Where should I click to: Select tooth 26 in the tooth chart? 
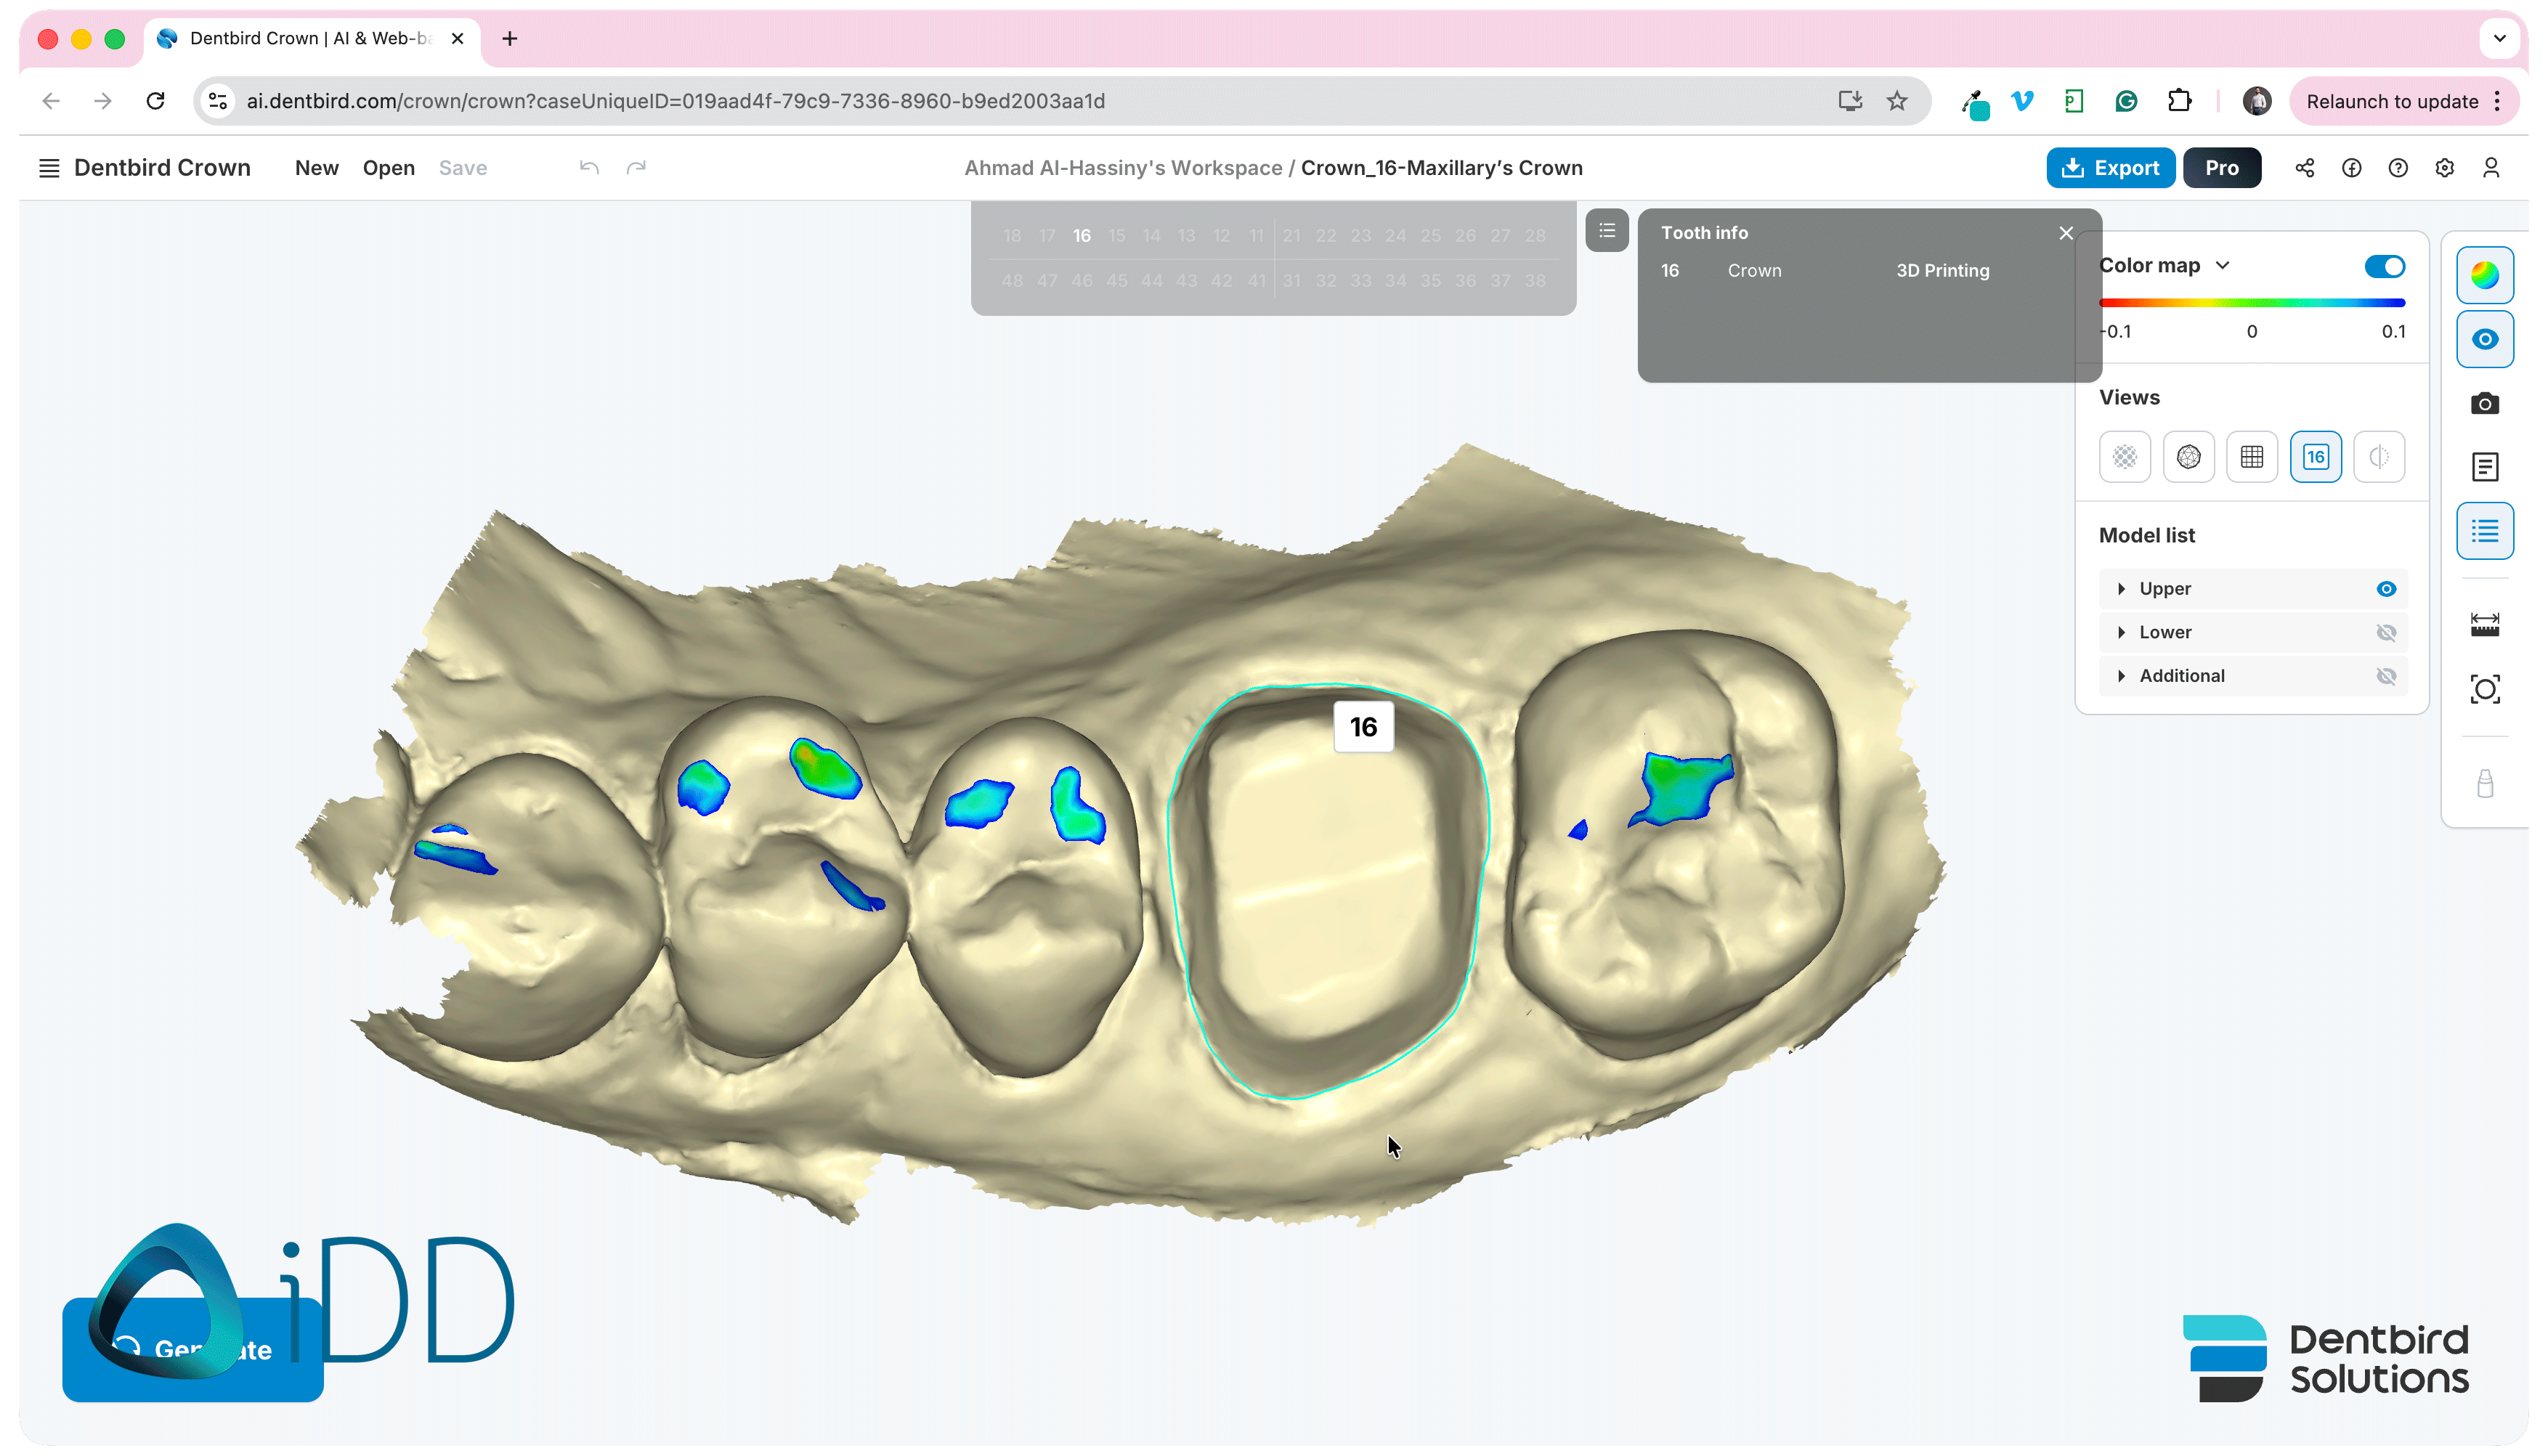point(1464,236)
